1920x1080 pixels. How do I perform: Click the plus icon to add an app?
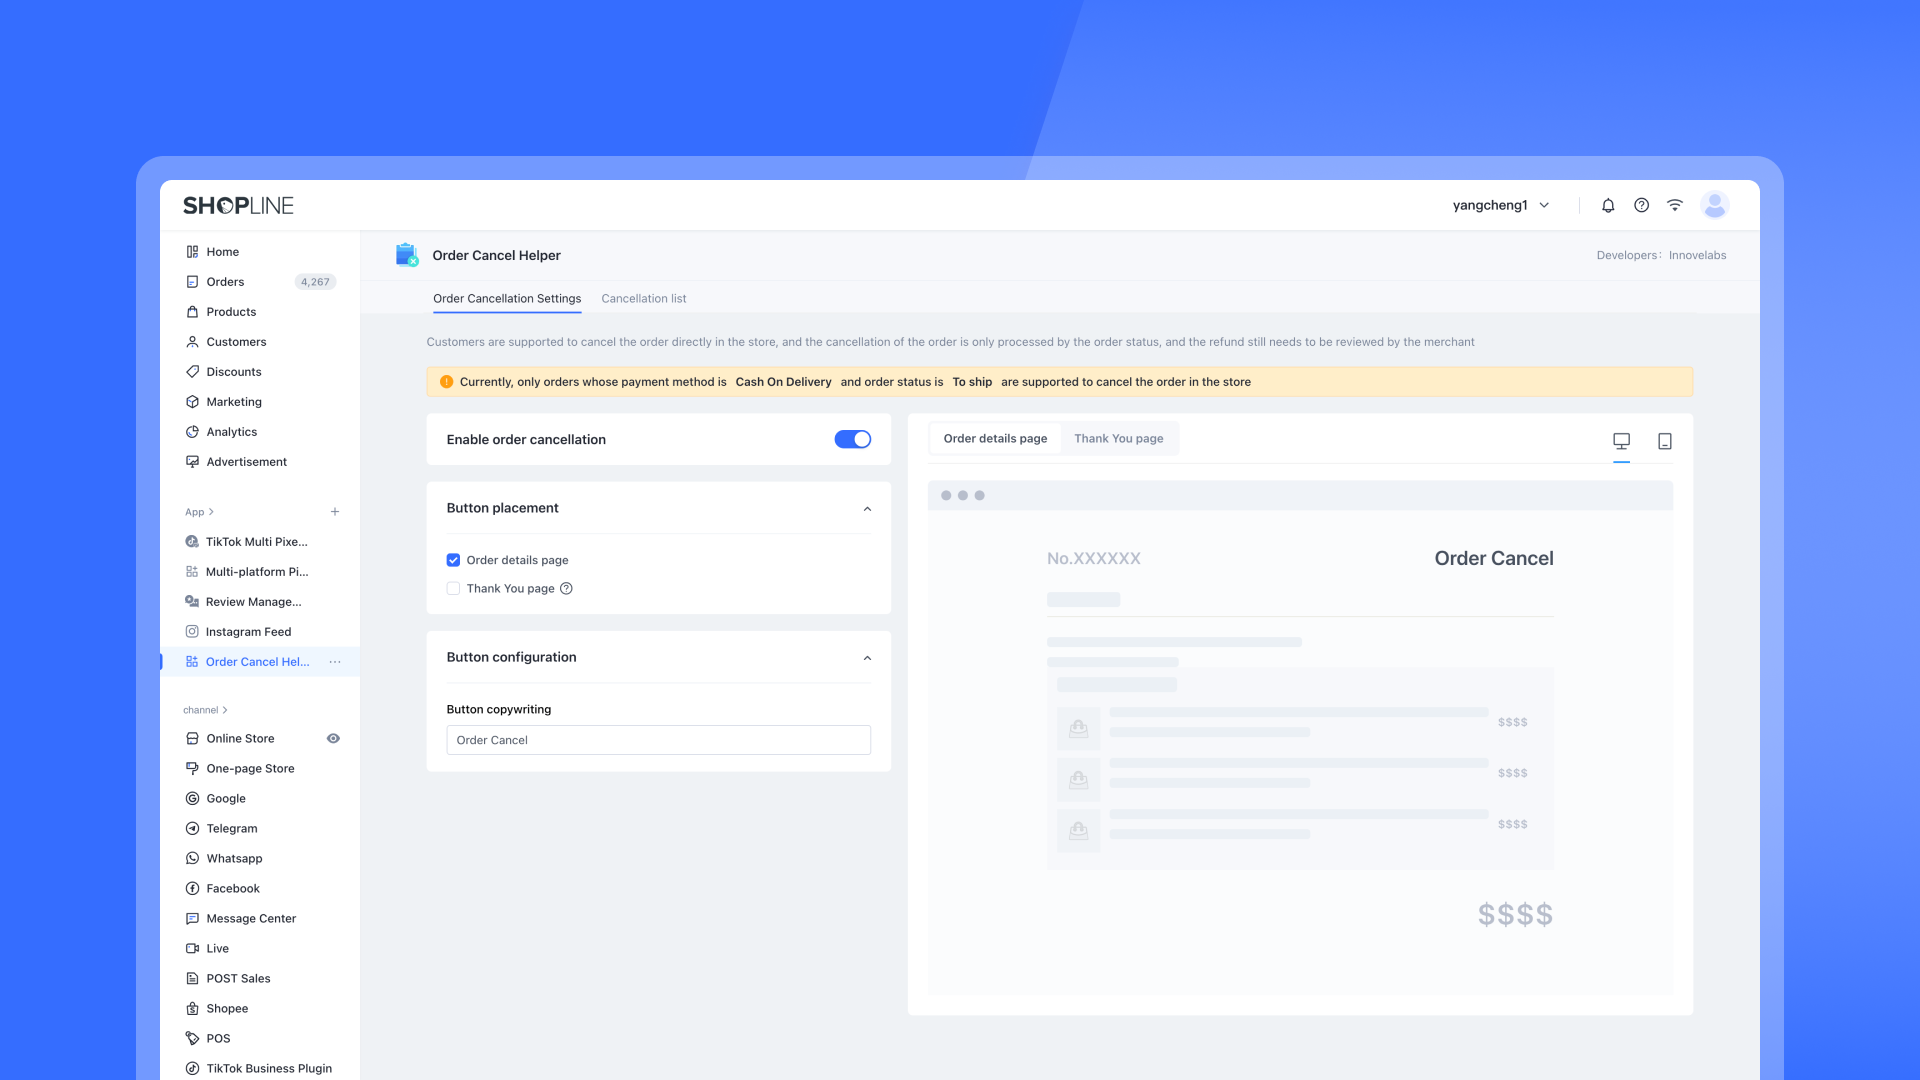(x=335, y=512)
